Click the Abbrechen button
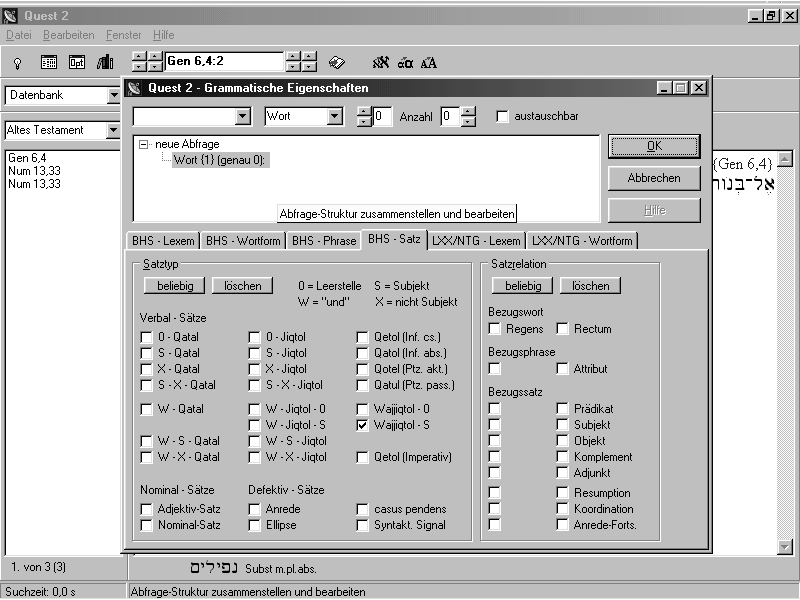Screen dimensions: 800x600 [654, 178]
